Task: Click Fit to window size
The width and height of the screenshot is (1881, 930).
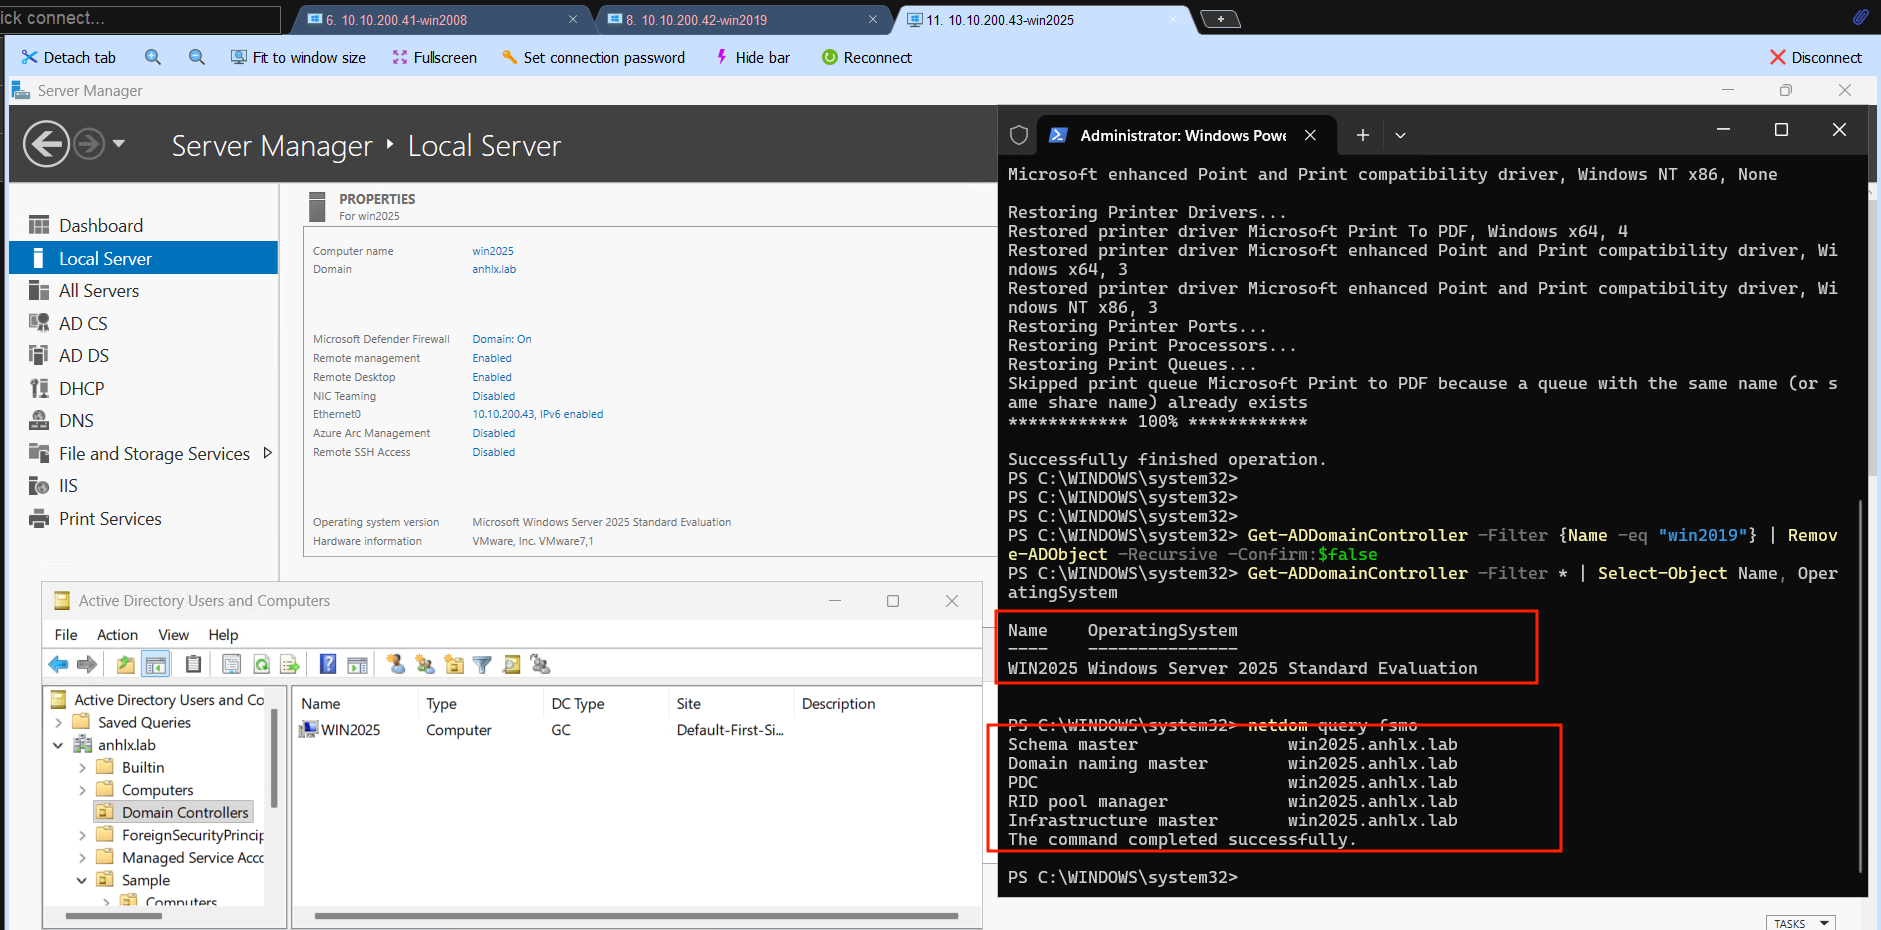Action: pyautogui.click(x=298, y=57)
